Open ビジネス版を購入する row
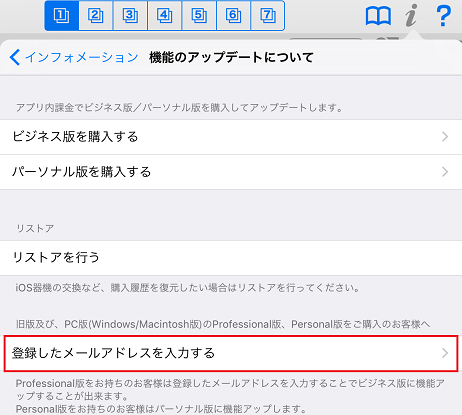462x415 pixels. (x=231, y=137)
